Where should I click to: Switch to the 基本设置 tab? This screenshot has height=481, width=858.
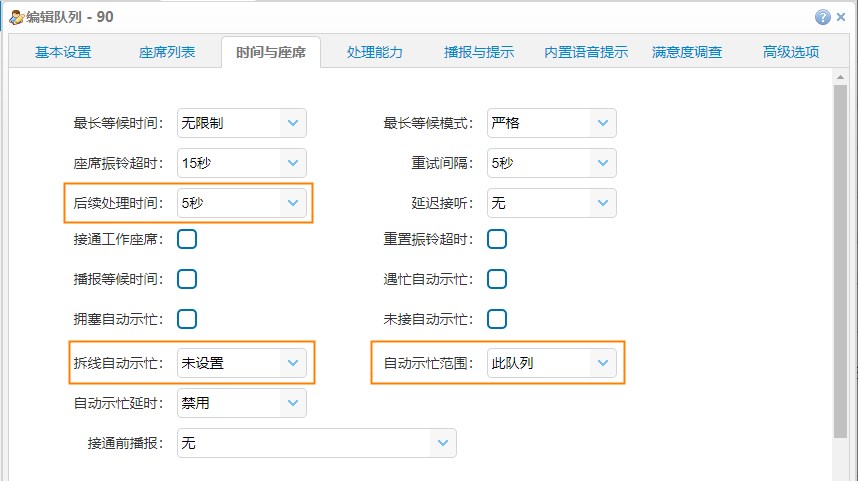(x=63, y=53)
